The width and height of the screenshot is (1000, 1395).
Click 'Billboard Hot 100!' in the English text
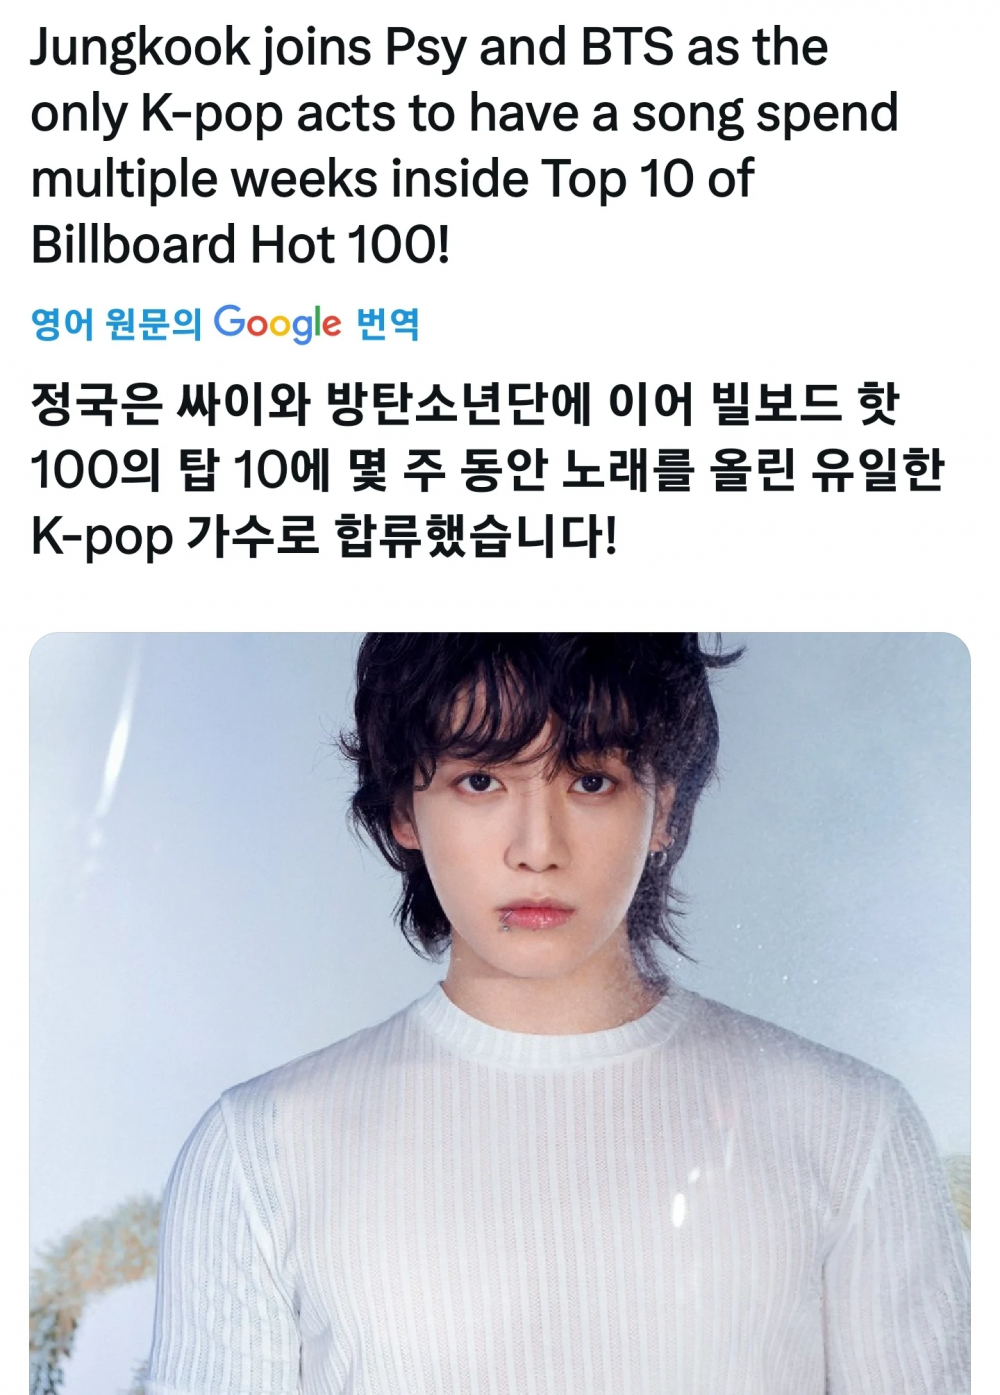tap(240, 245)
